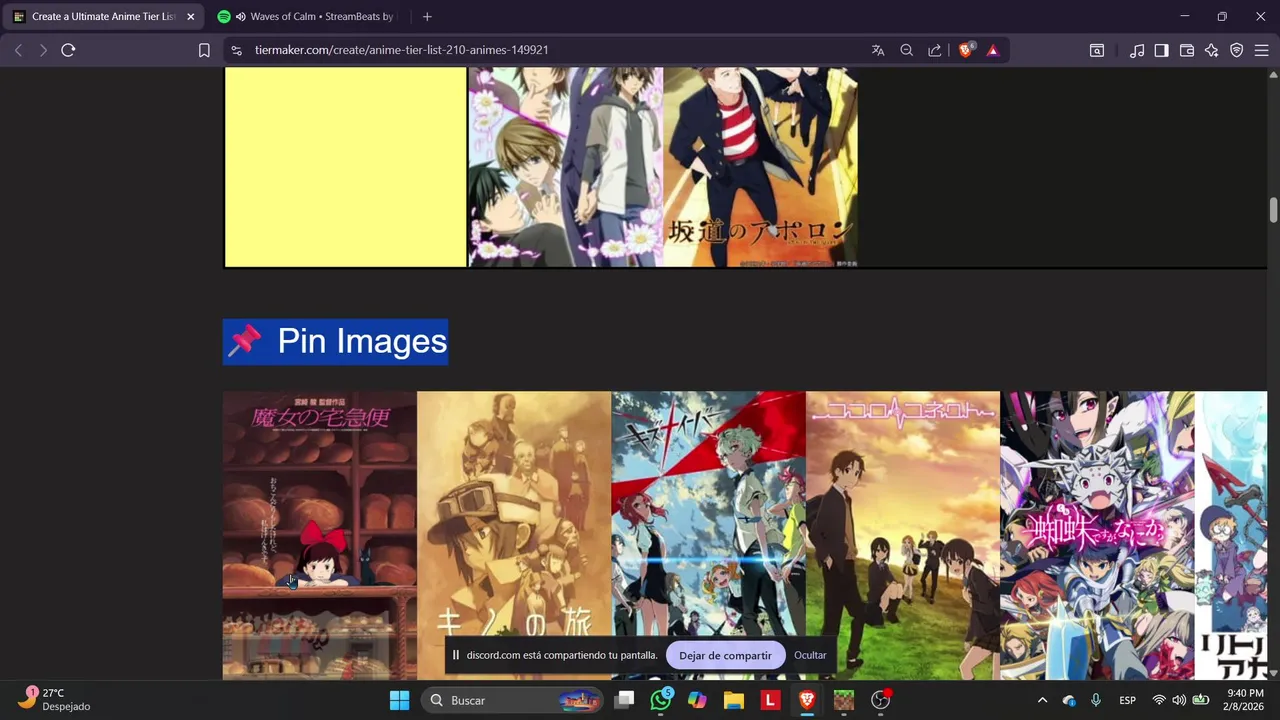
Task: Open the Brave Rewards triangle icon
Action: pyautogui.click(x=992, y=50)
